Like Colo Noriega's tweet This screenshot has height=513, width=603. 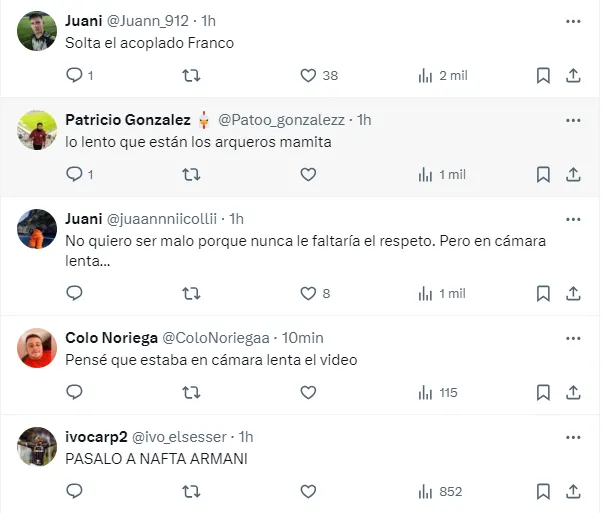point(309,392)
